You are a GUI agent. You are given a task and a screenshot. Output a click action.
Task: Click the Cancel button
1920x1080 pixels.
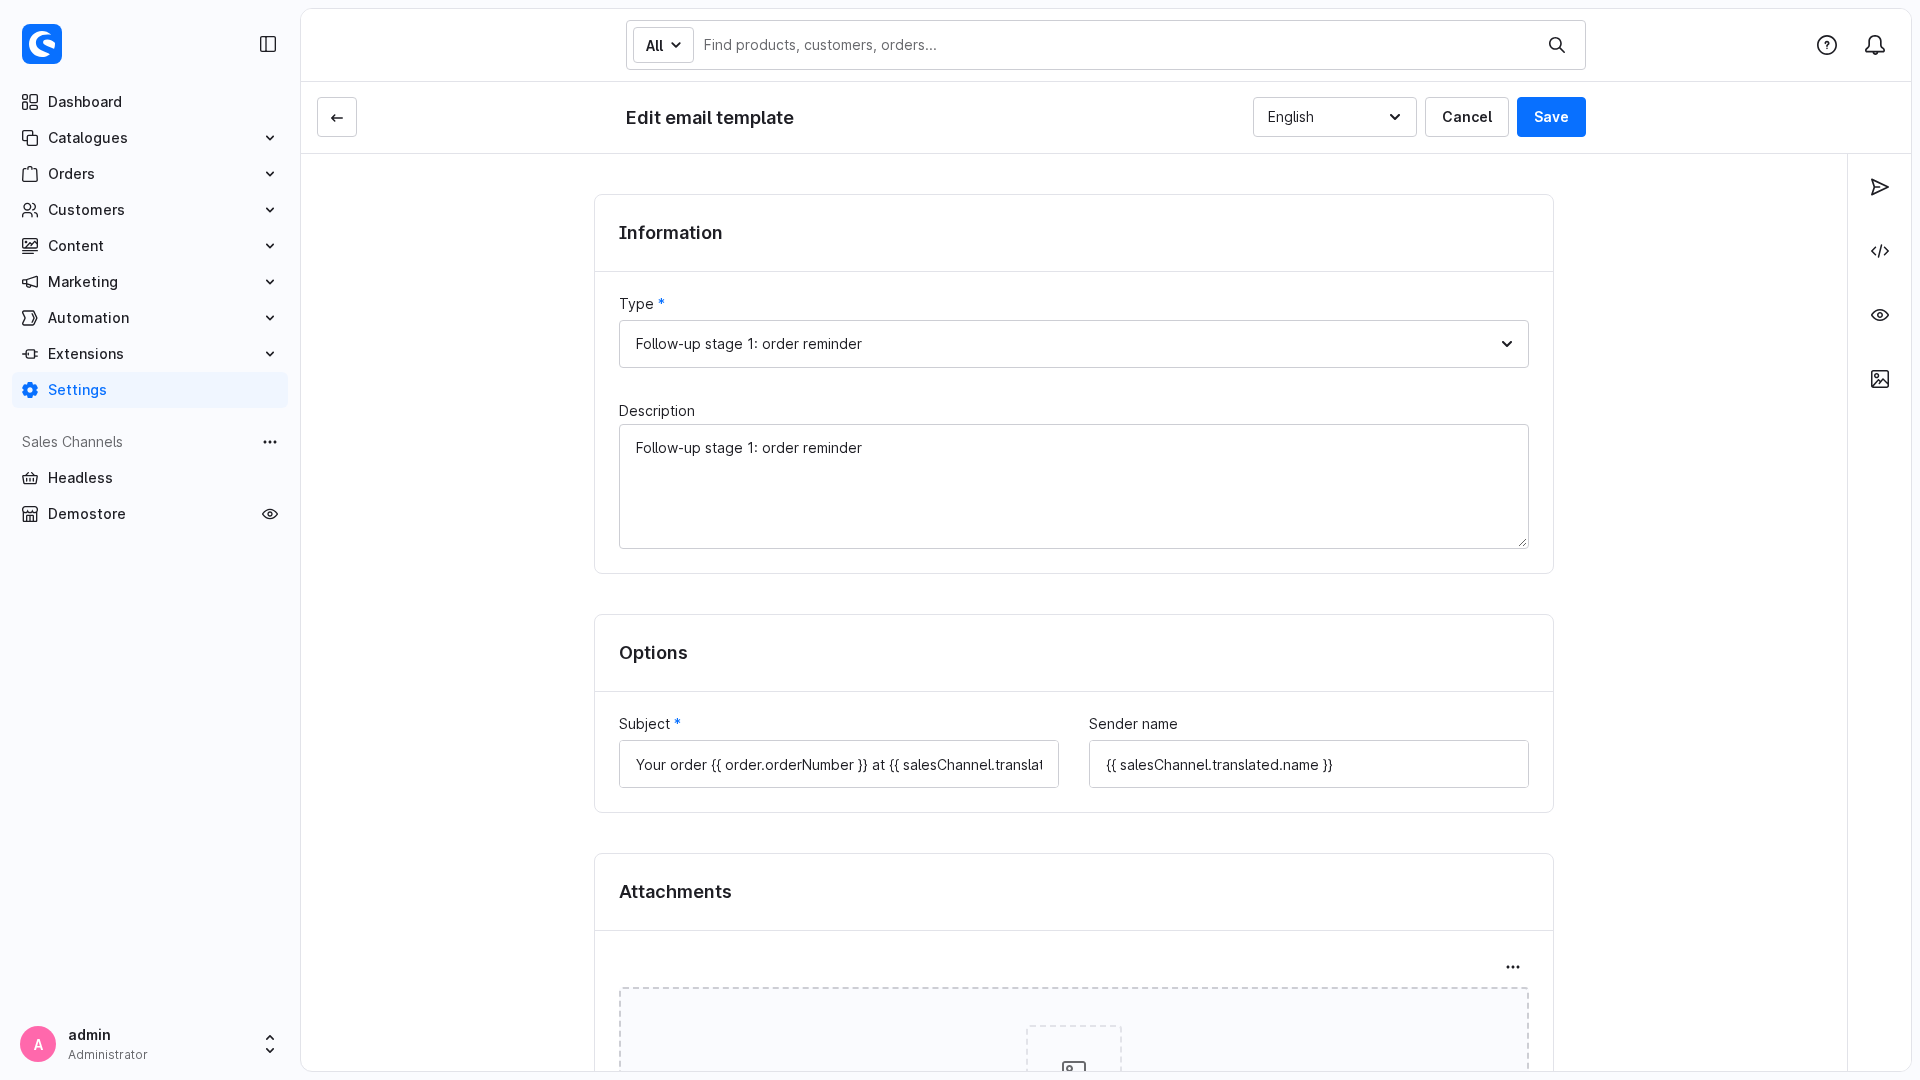[x=1467, y=117]
